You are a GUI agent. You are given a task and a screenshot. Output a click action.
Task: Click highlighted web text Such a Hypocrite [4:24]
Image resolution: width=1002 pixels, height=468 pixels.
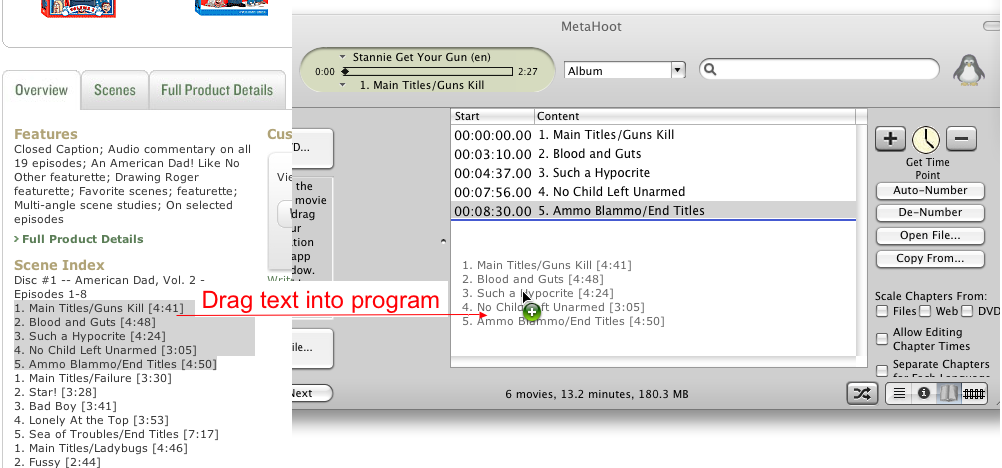coord(97,336)
